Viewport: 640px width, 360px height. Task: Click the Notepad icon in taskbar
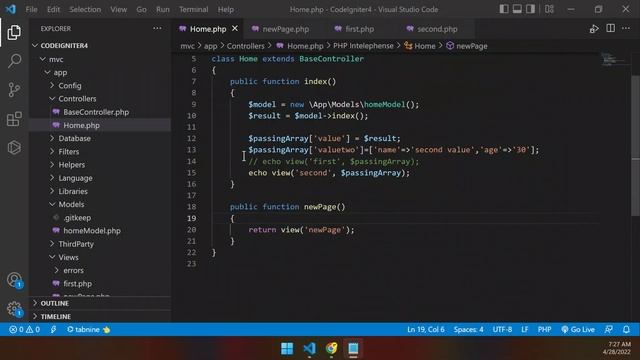353,349
